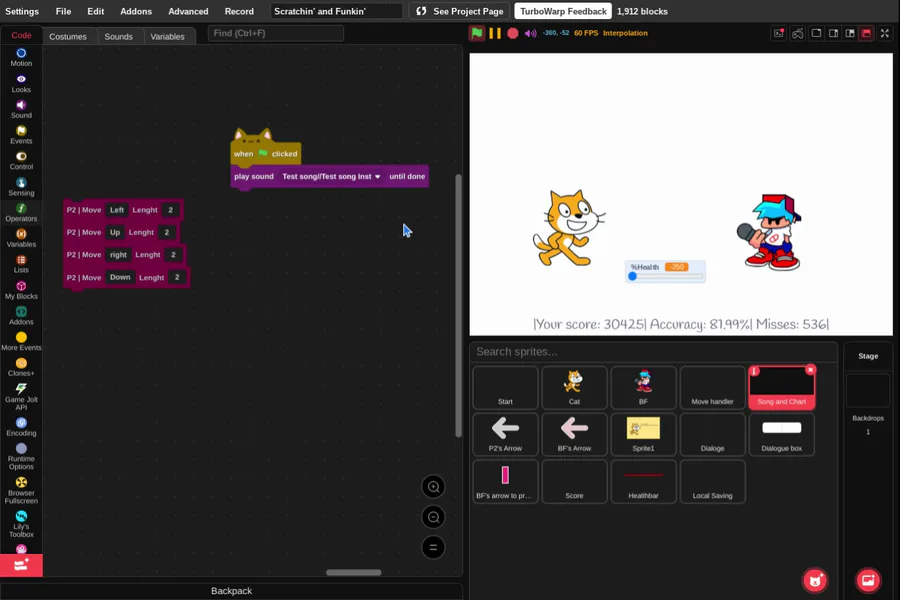
Task: Open the Game Jolt API category
Action: click(x=21, y=396)
